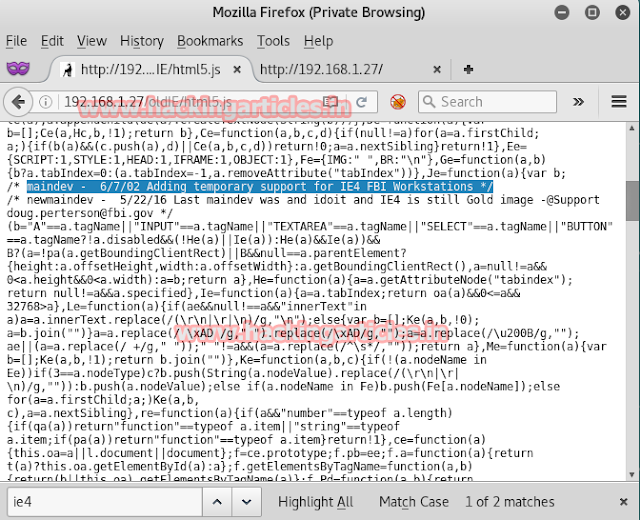The height and width of the screenshot is (520, 640).
Task: Open a new tab with plus icon
Action: pos(469,69)
